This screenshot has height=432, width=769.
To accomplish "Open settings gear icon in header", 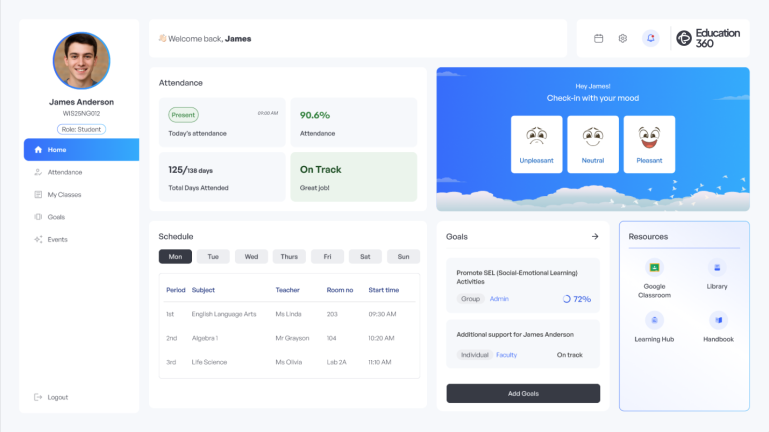I will pyautogui.click(x=622, y=38).
